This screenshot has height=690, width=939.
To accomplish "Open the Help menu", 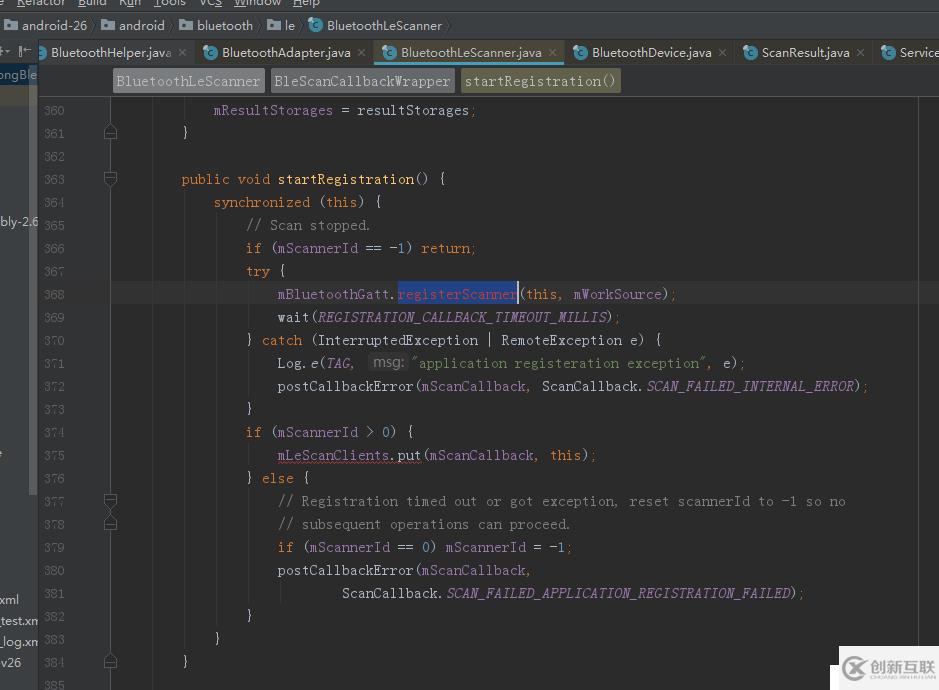I will pos(306,3).
